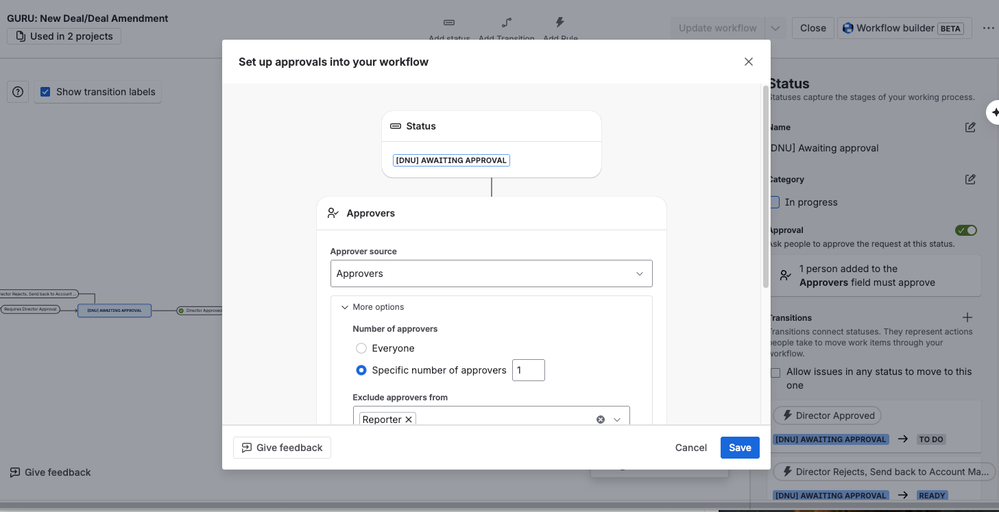Open the Approver source dropdown
The width and height of the screenshot is (999, 512).
[x=491, y=273]
